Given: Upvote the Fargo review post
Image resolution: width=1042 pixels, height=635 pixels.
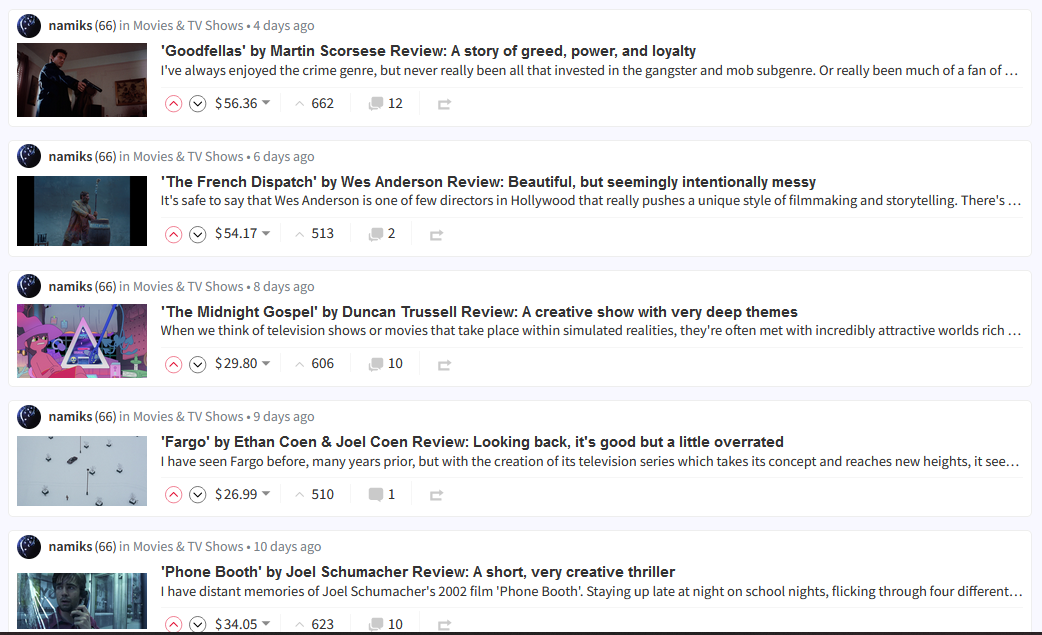Looking at the screenshot, I should point(173,494).
